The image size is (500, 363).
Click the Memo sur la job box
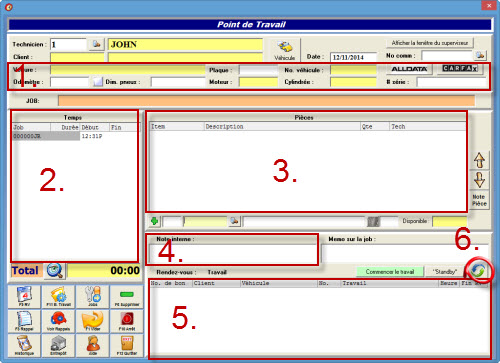[406, 253]
